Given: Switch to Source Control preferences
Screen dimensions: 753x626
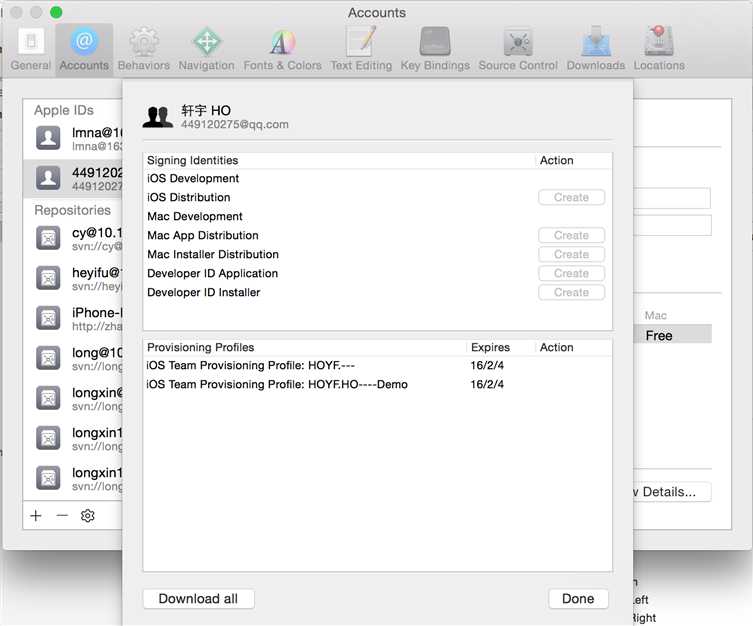Looking at the screenshot, I should [518, 49].
